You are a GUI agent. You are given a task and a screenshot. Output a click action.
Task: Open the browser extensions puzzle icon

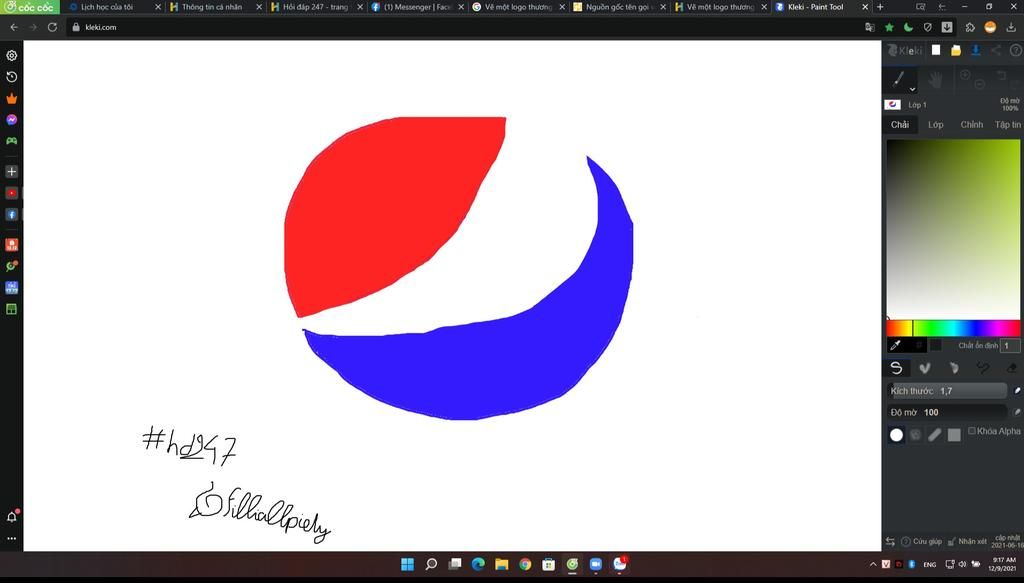(x=970, y=27)
